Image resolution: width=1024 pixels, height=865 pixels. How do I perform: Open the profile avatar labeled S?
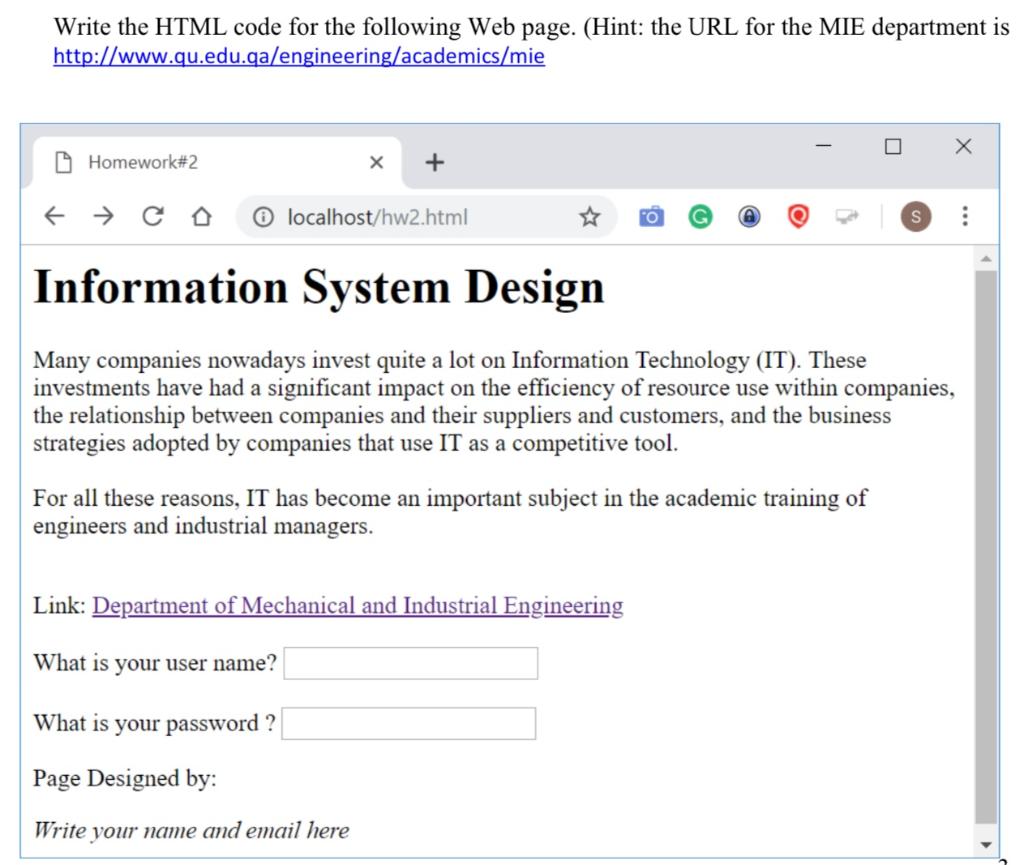(916, 217)
